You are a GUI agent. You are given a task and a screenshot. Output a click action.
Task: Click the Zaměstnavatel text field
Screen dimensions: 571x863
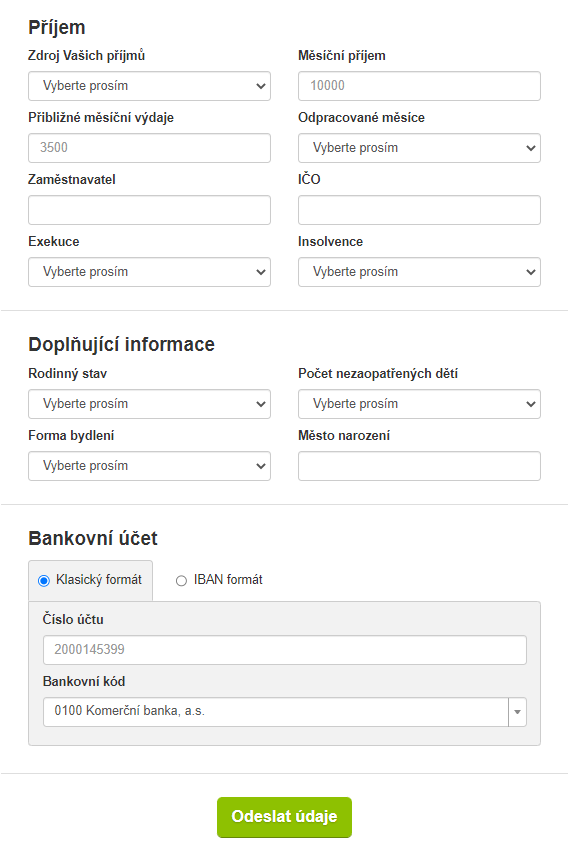(x=149, y=210)
